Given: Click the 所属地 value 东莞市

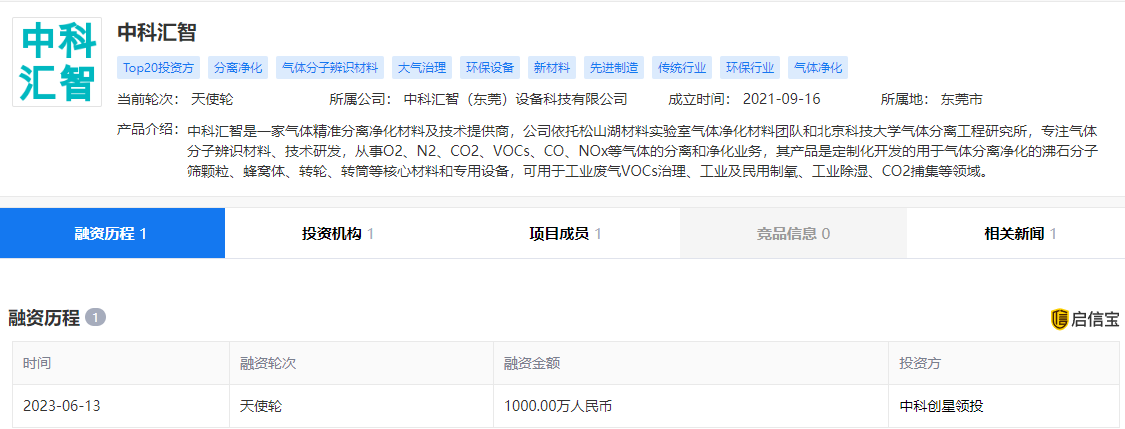Looking at the screenshot, I should pos(962,99).
